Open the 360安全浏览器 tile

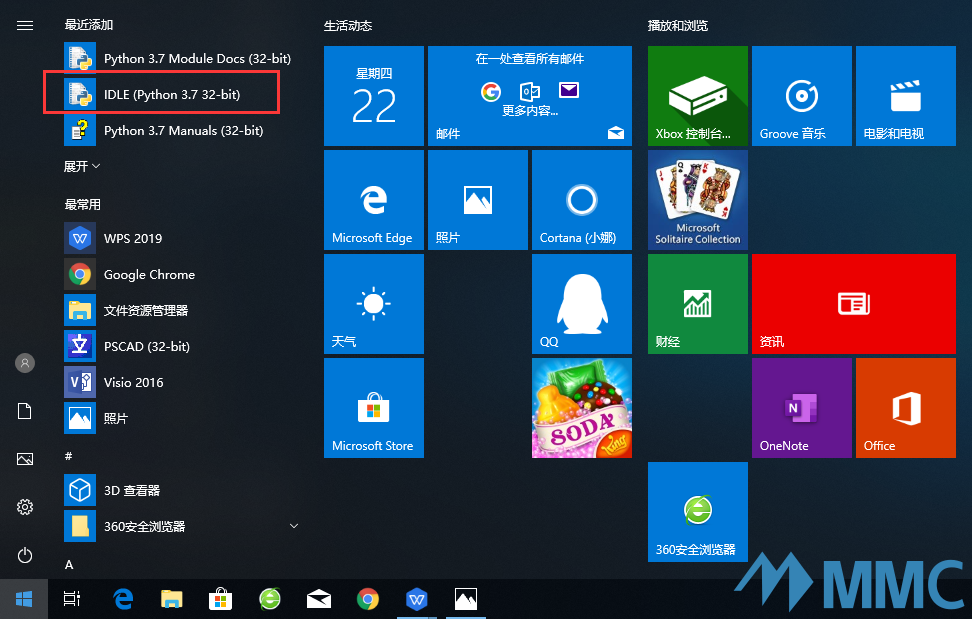coord(698,512)
